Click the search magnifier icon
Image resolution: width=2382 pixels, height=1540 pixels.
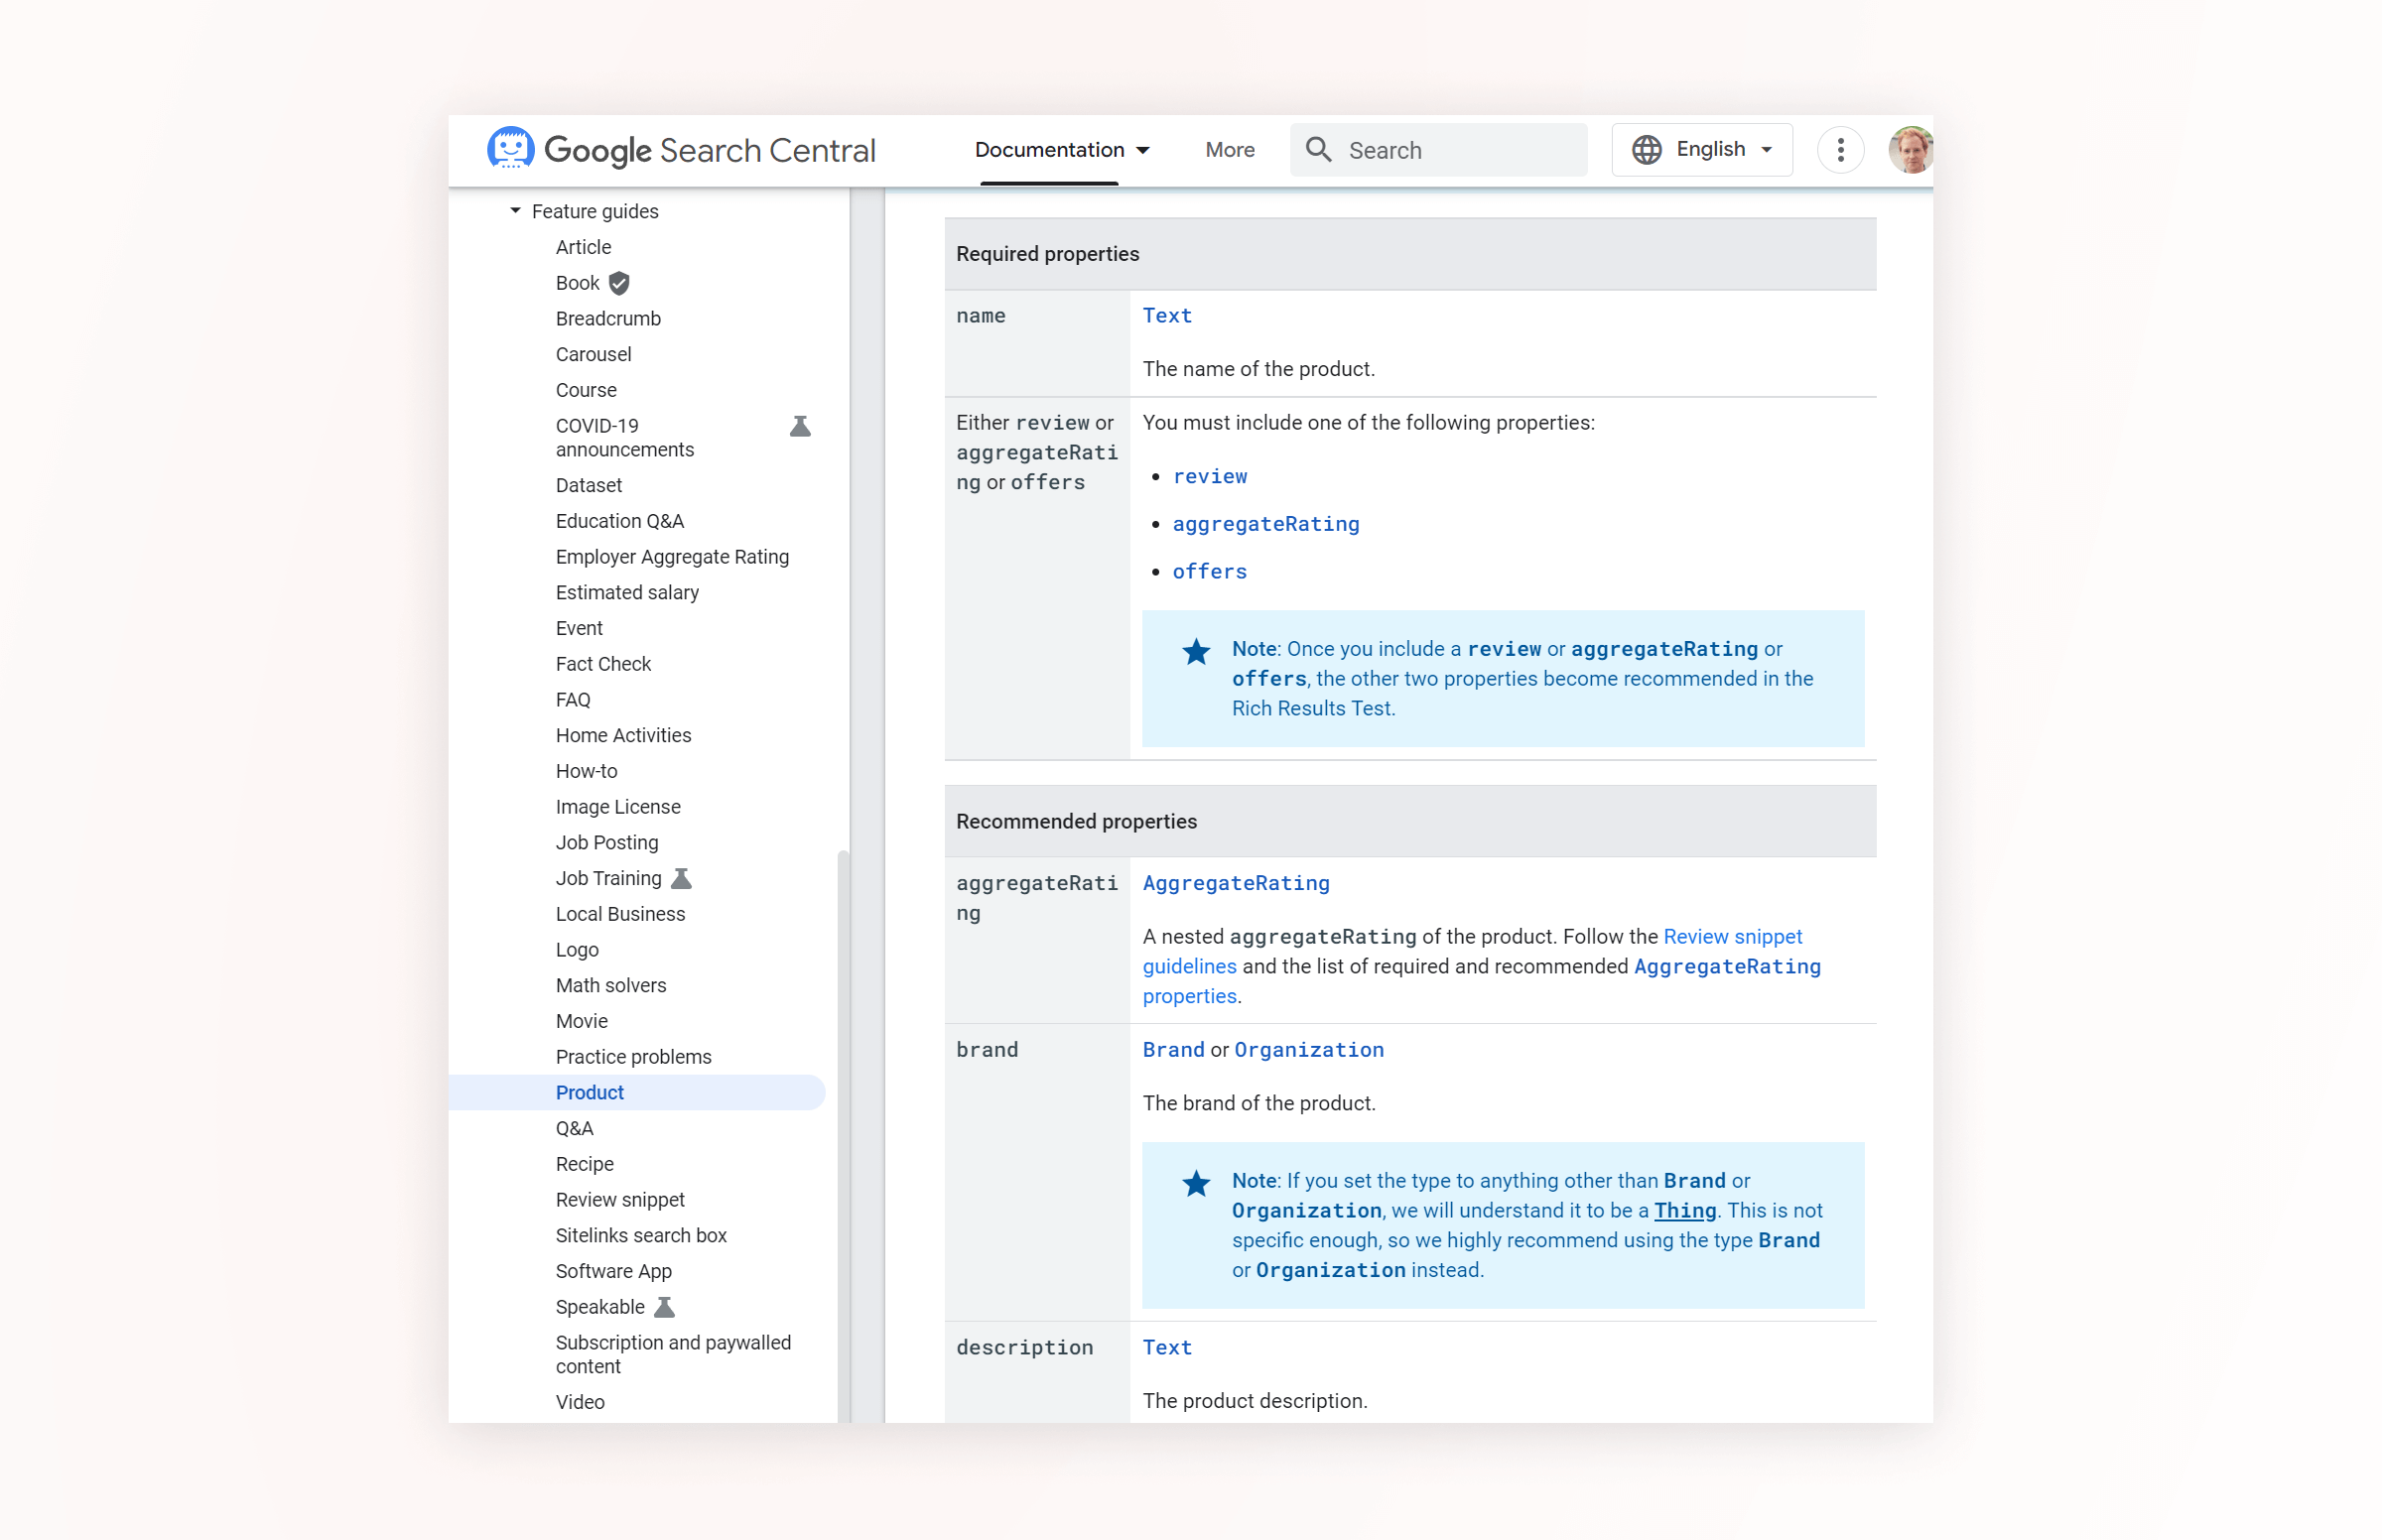coord(1318,150)
